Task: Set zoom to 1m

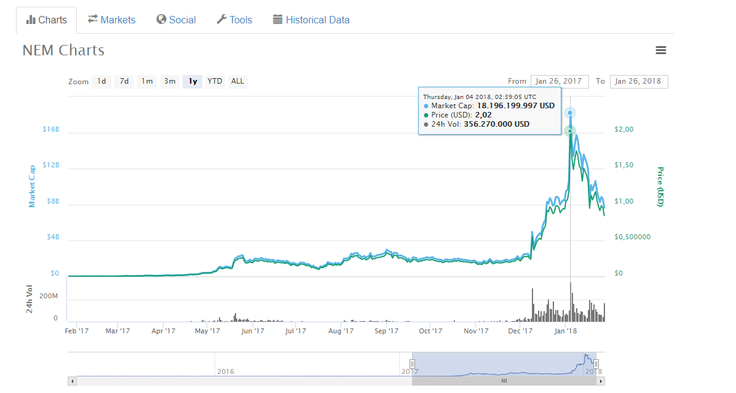Action: [147, 81]
